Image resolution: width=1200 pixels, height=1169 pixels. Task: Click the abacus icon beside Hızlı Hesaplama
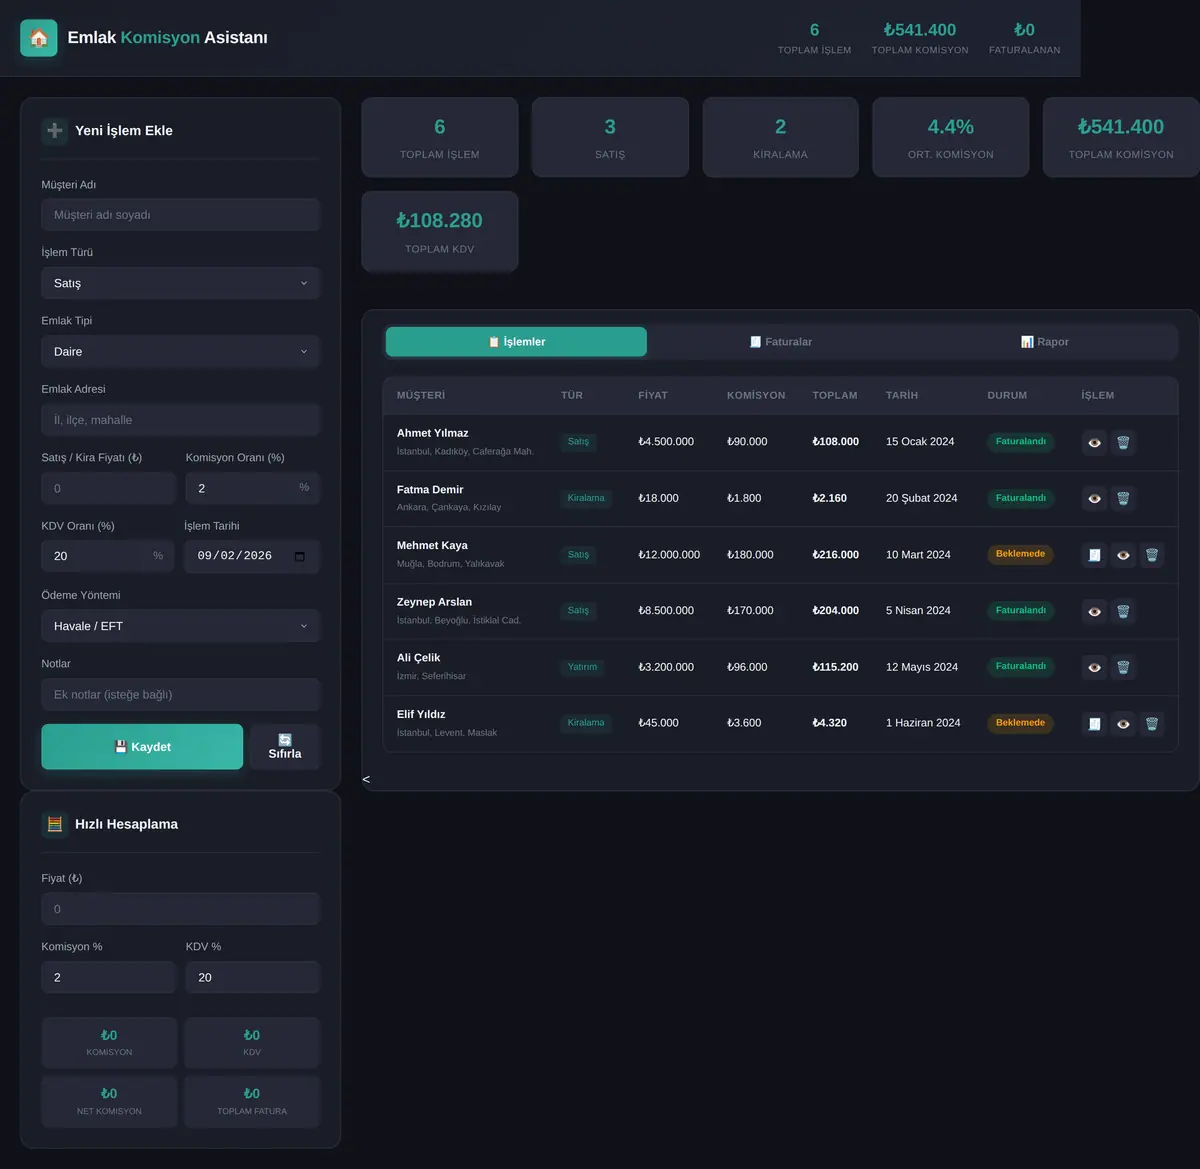[55, 824]
